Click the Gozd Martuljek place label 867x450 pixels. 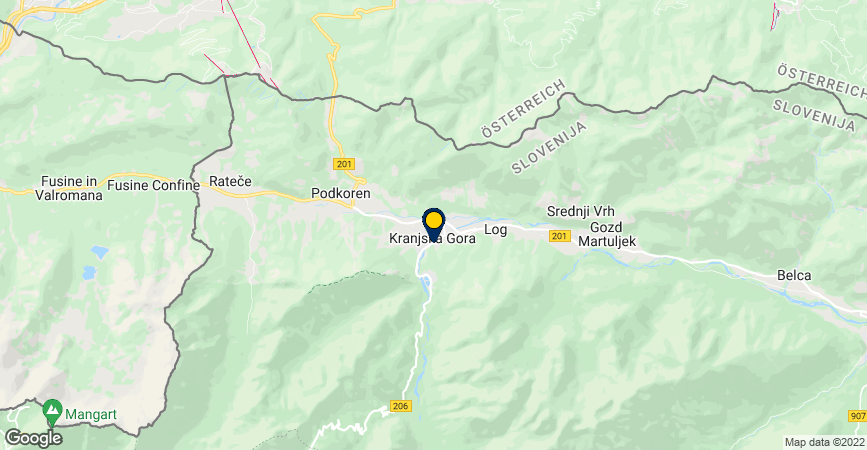click(x=607, y=234)
